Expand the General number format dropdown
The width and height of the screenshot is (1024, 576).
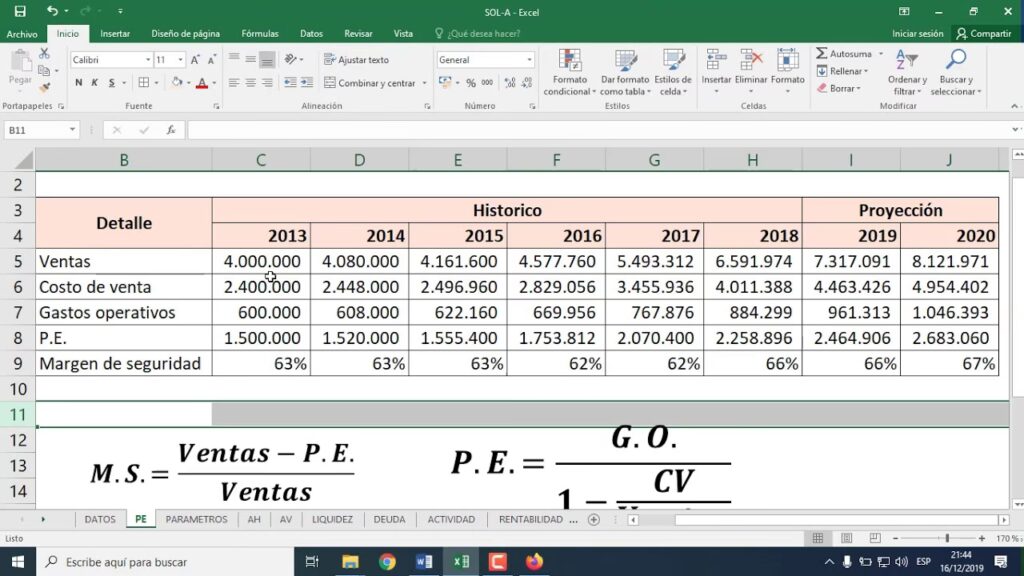coord(529,60)
